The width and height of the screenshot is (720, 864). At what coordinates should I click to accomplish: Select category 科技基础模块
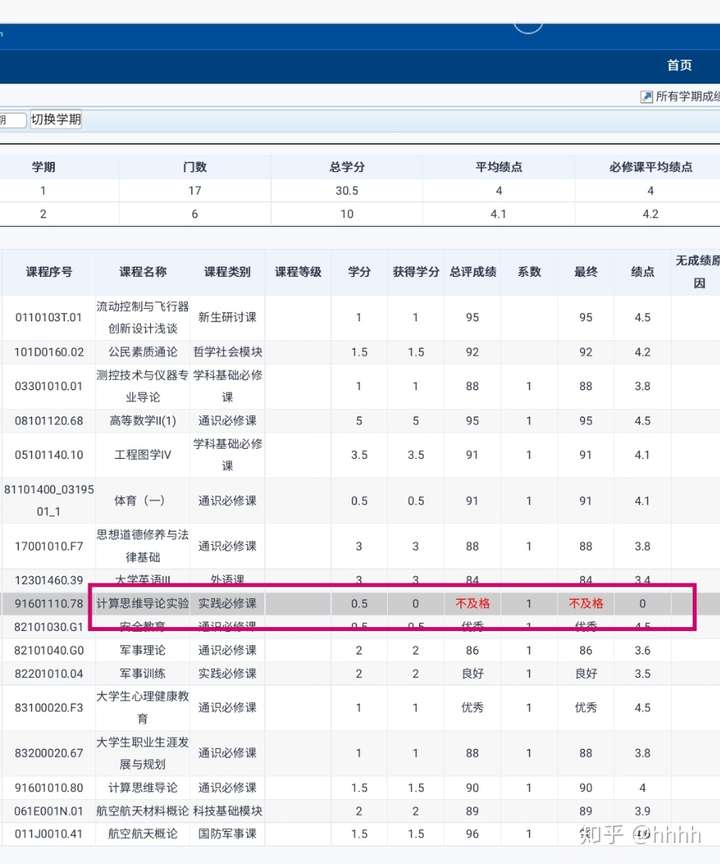coord(227,811)
